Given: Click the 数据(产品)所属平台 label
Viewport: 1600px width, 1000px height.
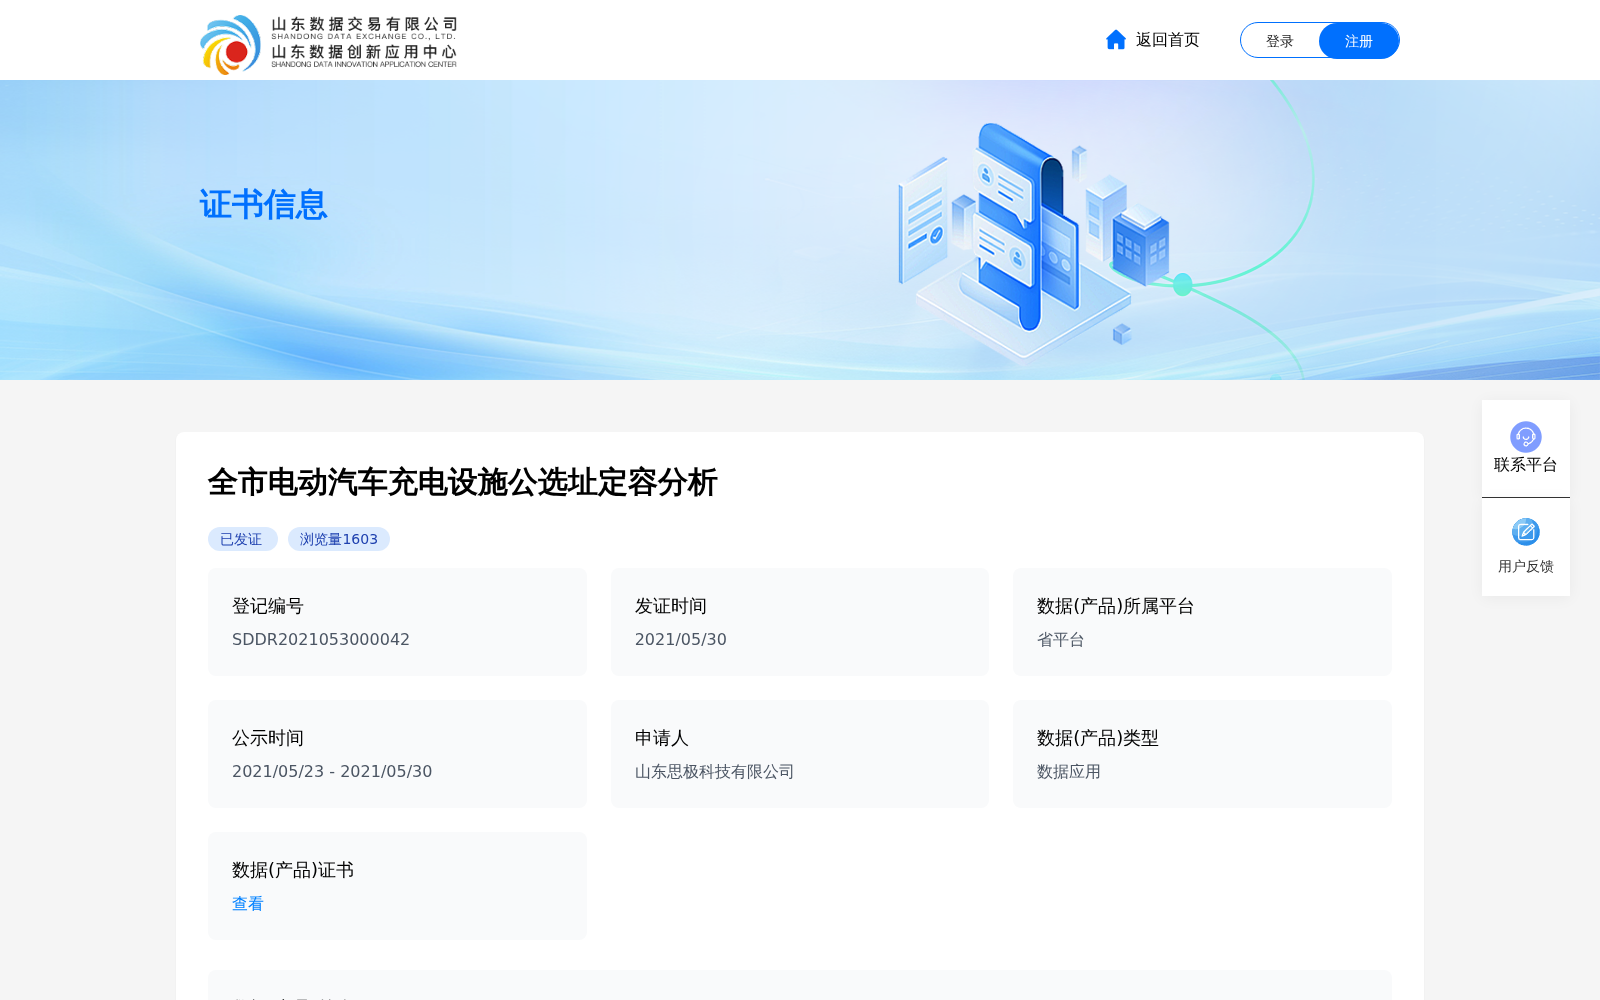Looking at the screenshot, I should (x=1116, y=606).
